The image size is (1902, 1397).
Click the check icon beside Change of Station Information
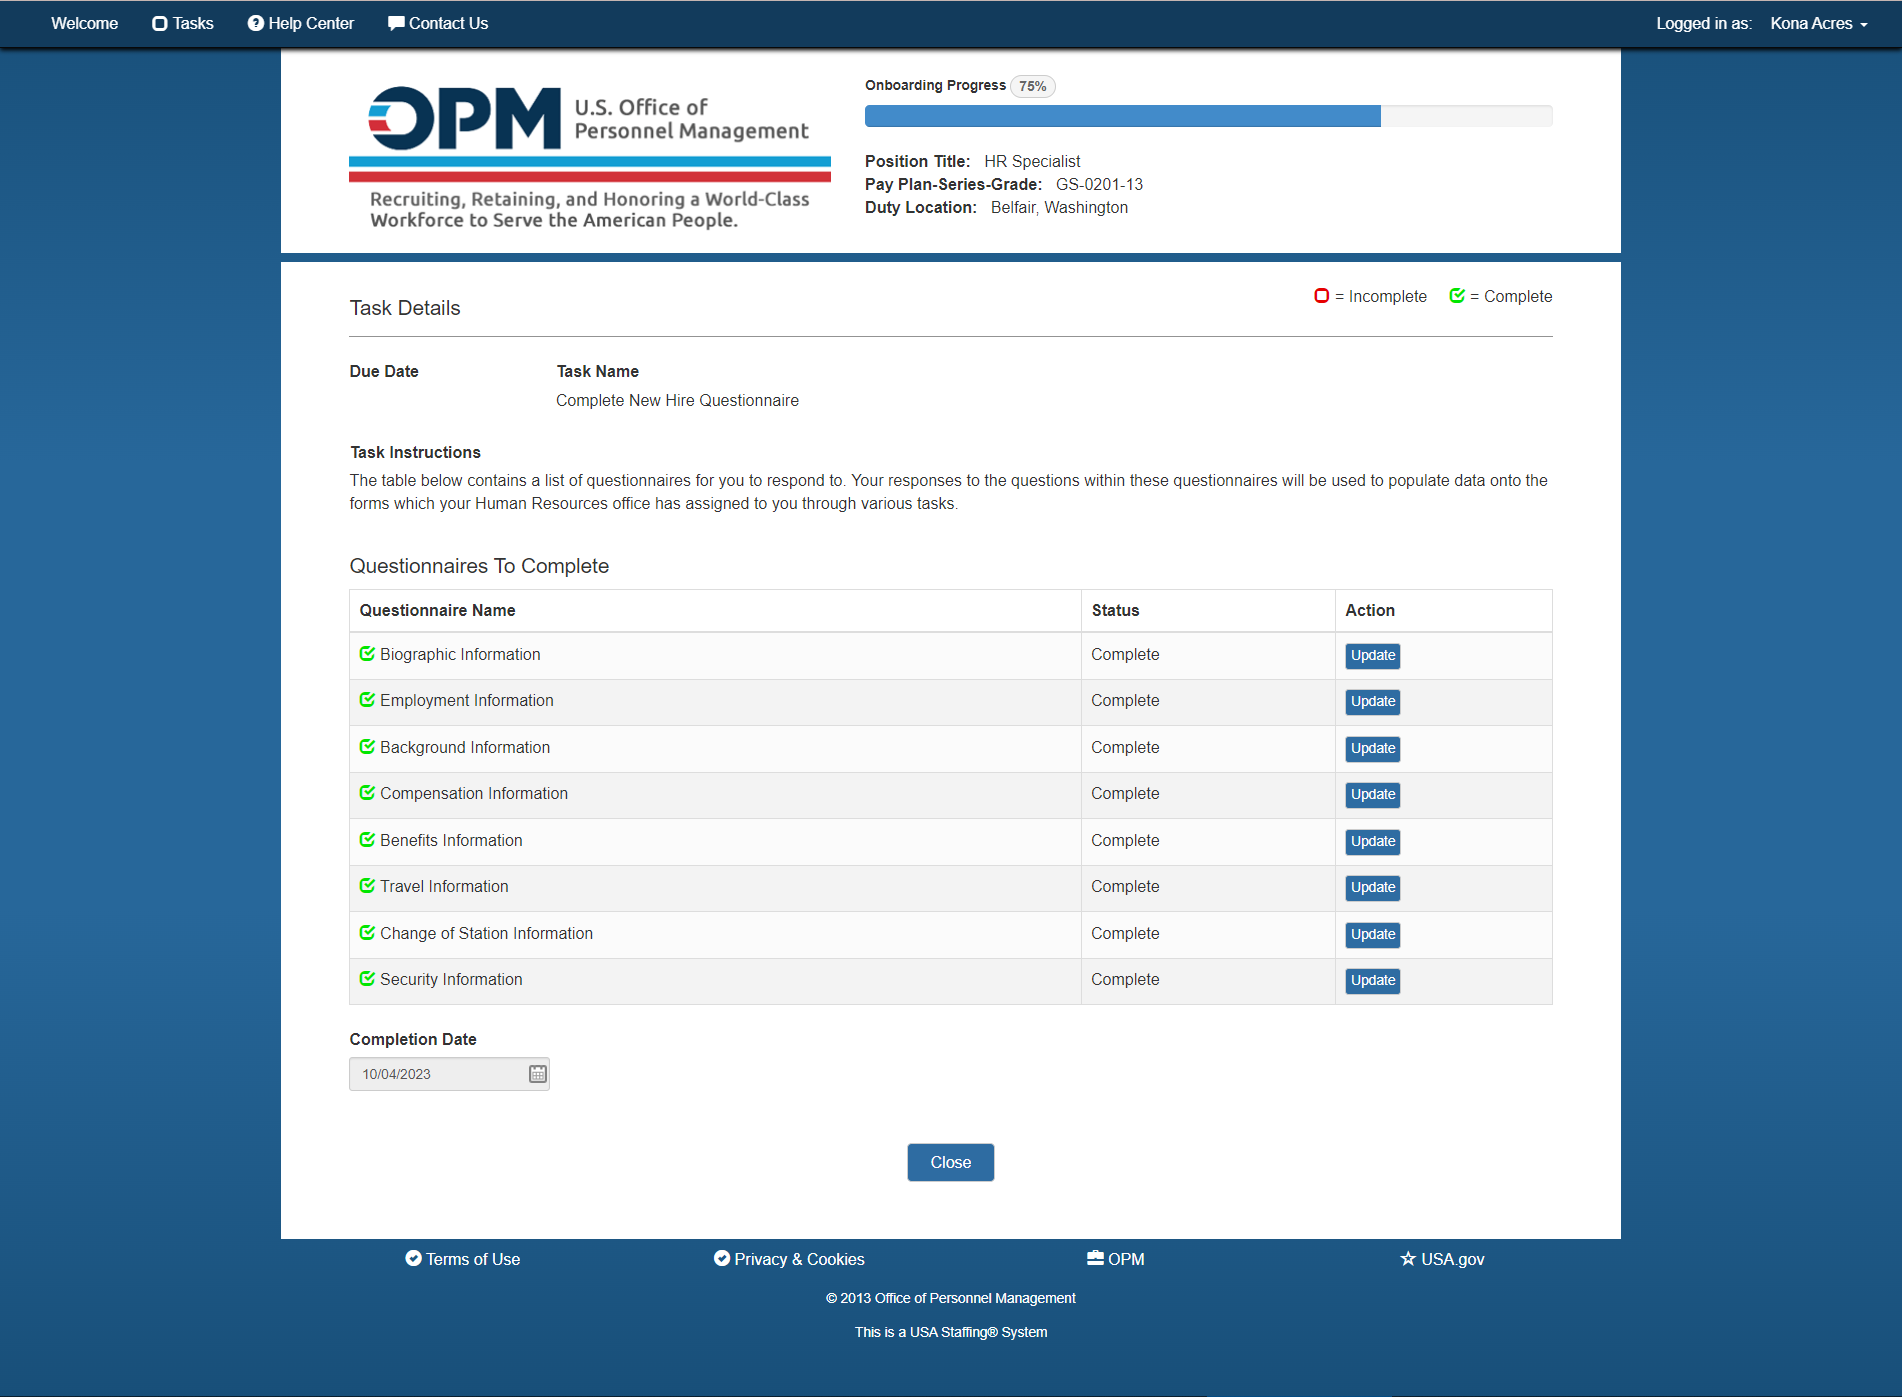[367, 933]
